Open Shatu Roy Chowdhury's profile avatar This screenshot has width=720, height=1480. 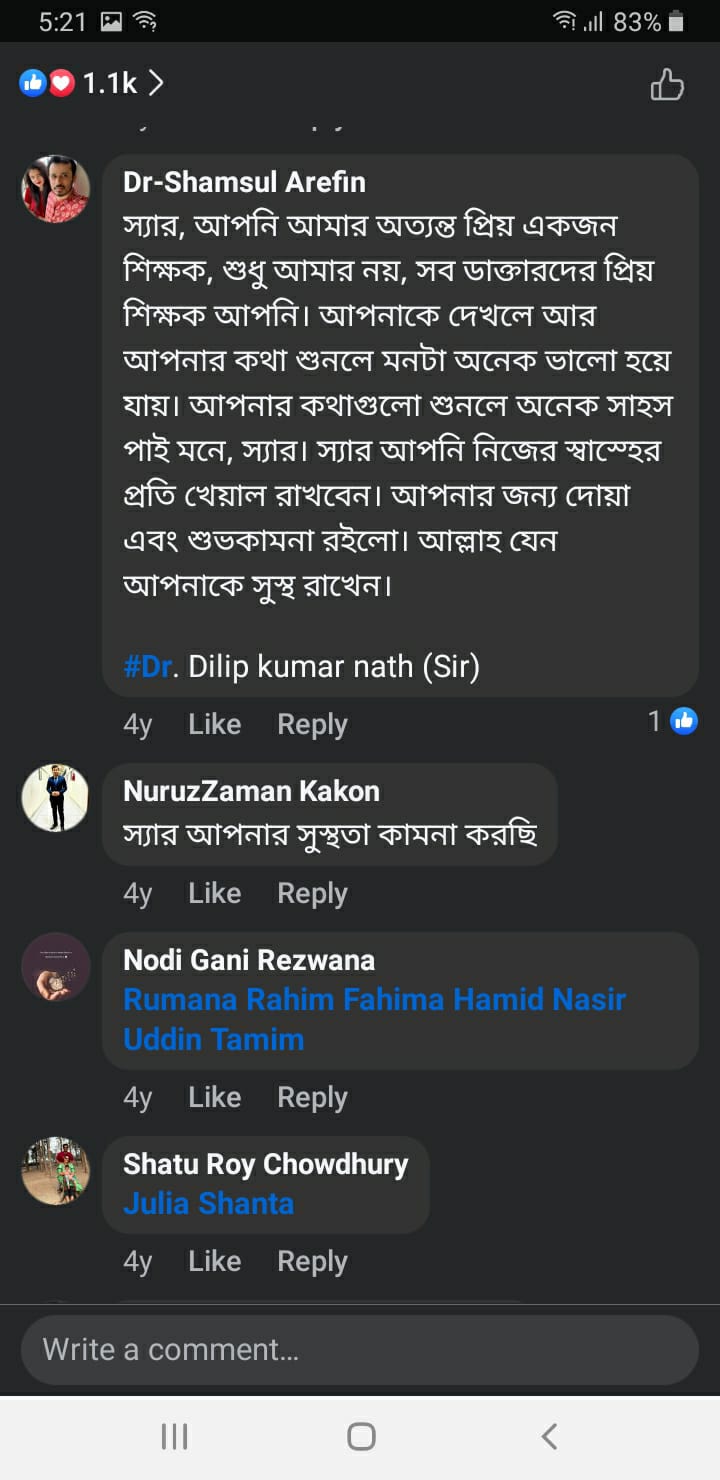pyautogui.click(x=56, y=1171)
